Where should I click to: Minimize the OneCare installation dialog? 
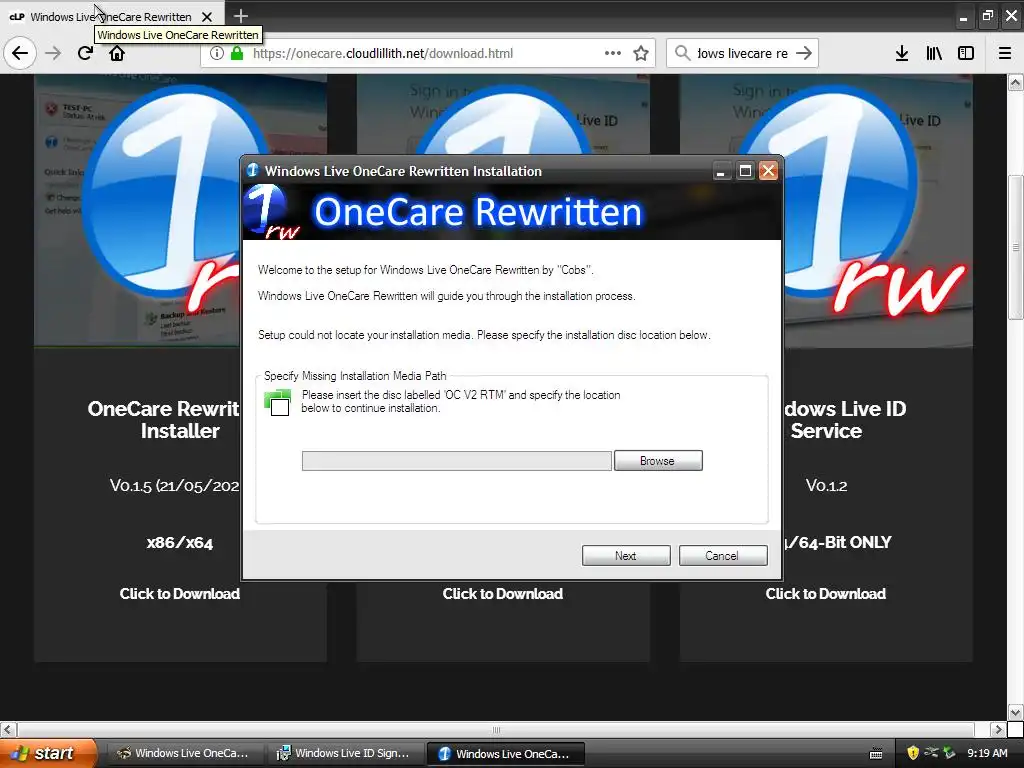[x=720, y=171]
